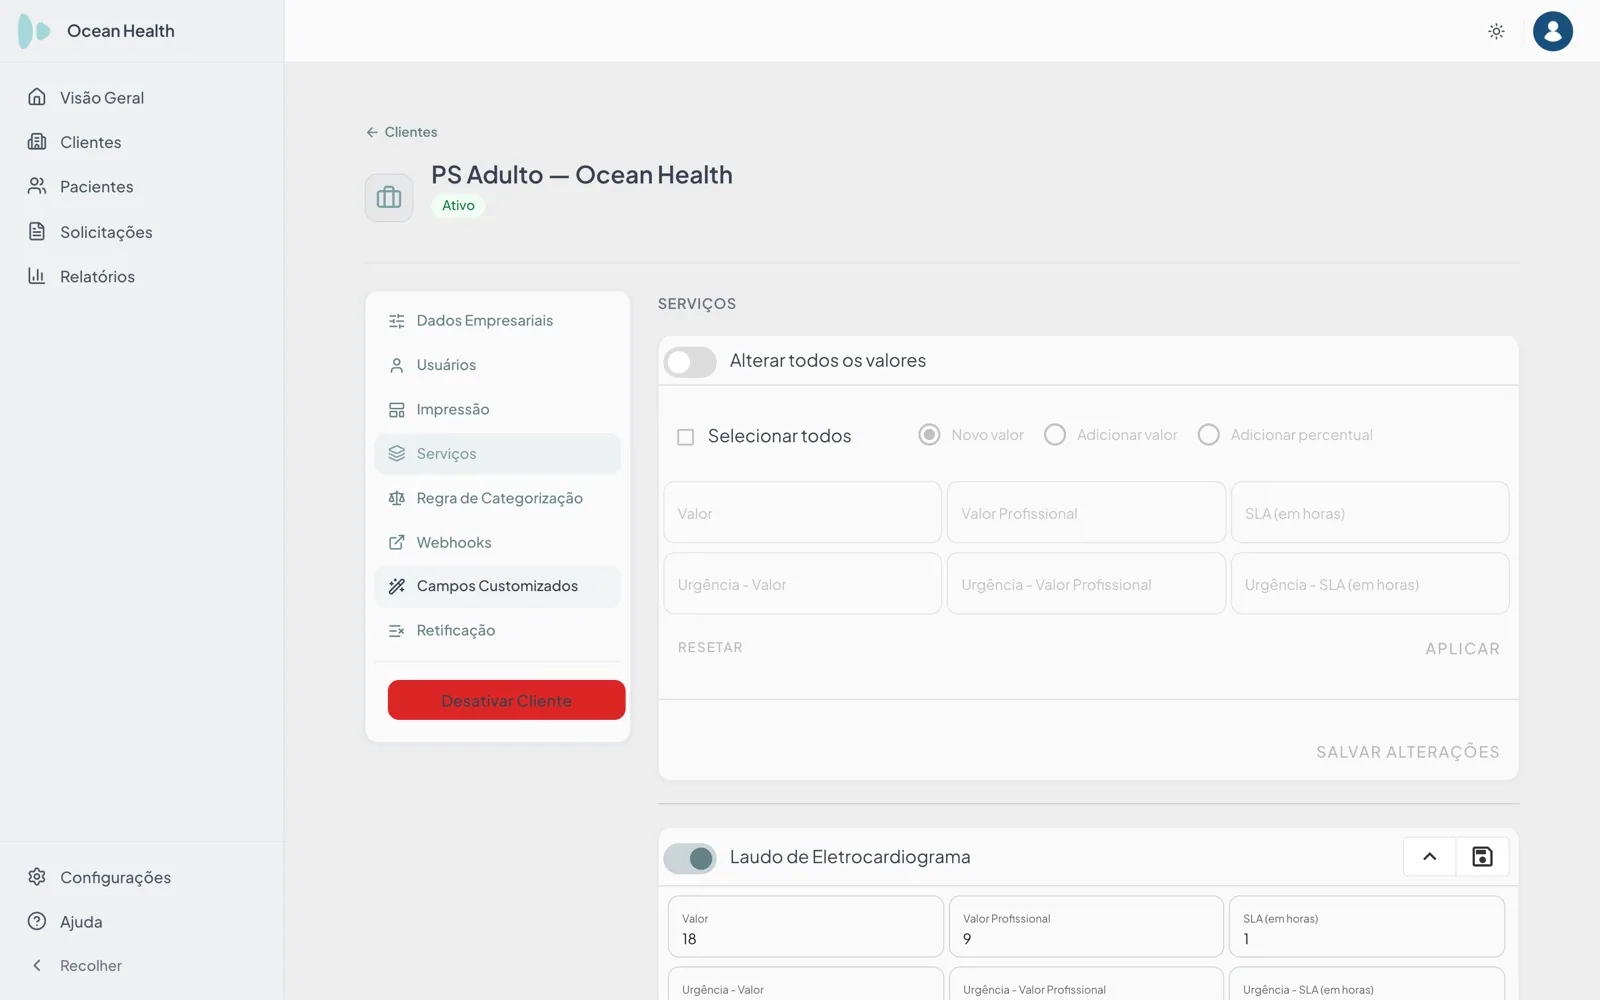The height and width of the screenshot is (1000, 1600).
Task: Click the Visão Geral home icon
Action: pos(37,97)
